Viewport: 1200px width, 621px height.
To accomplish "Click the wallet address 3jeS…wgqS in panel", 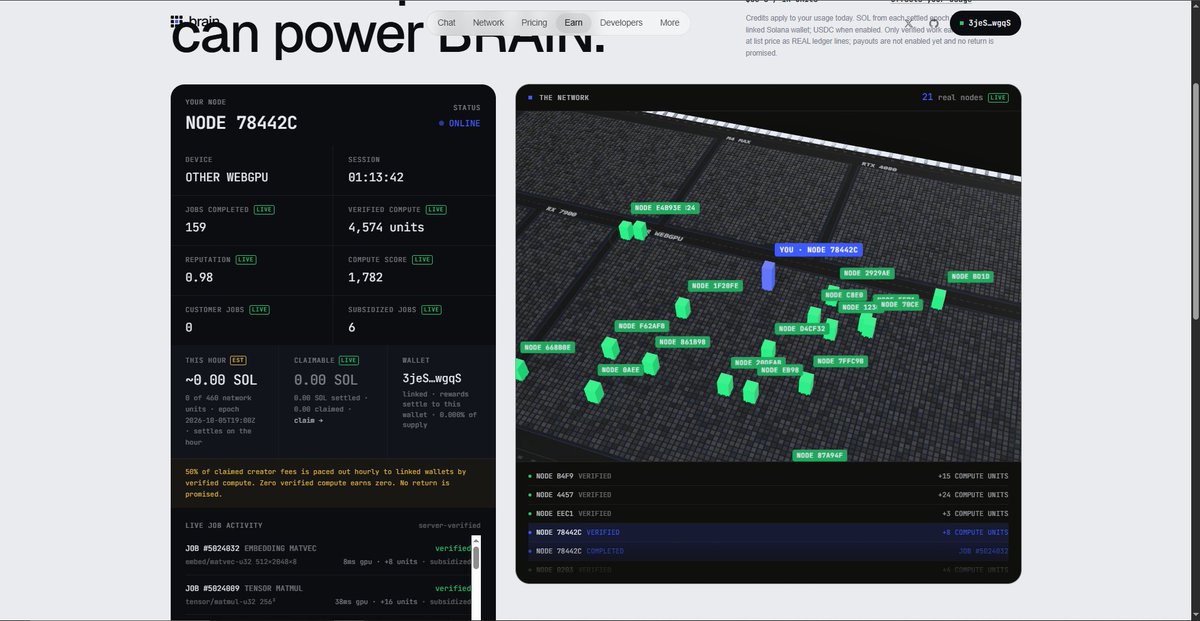I will pos(432,379).
